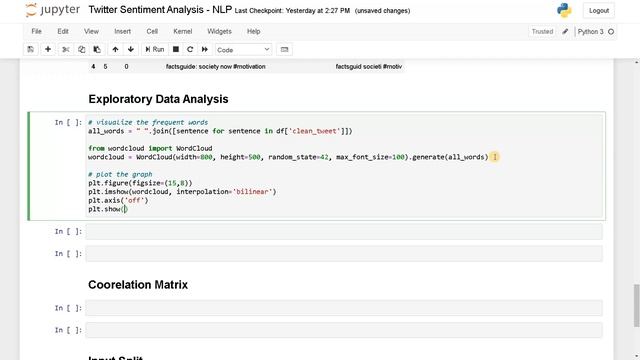Click the plt.axis('off') line

click(x=118, y=200)
